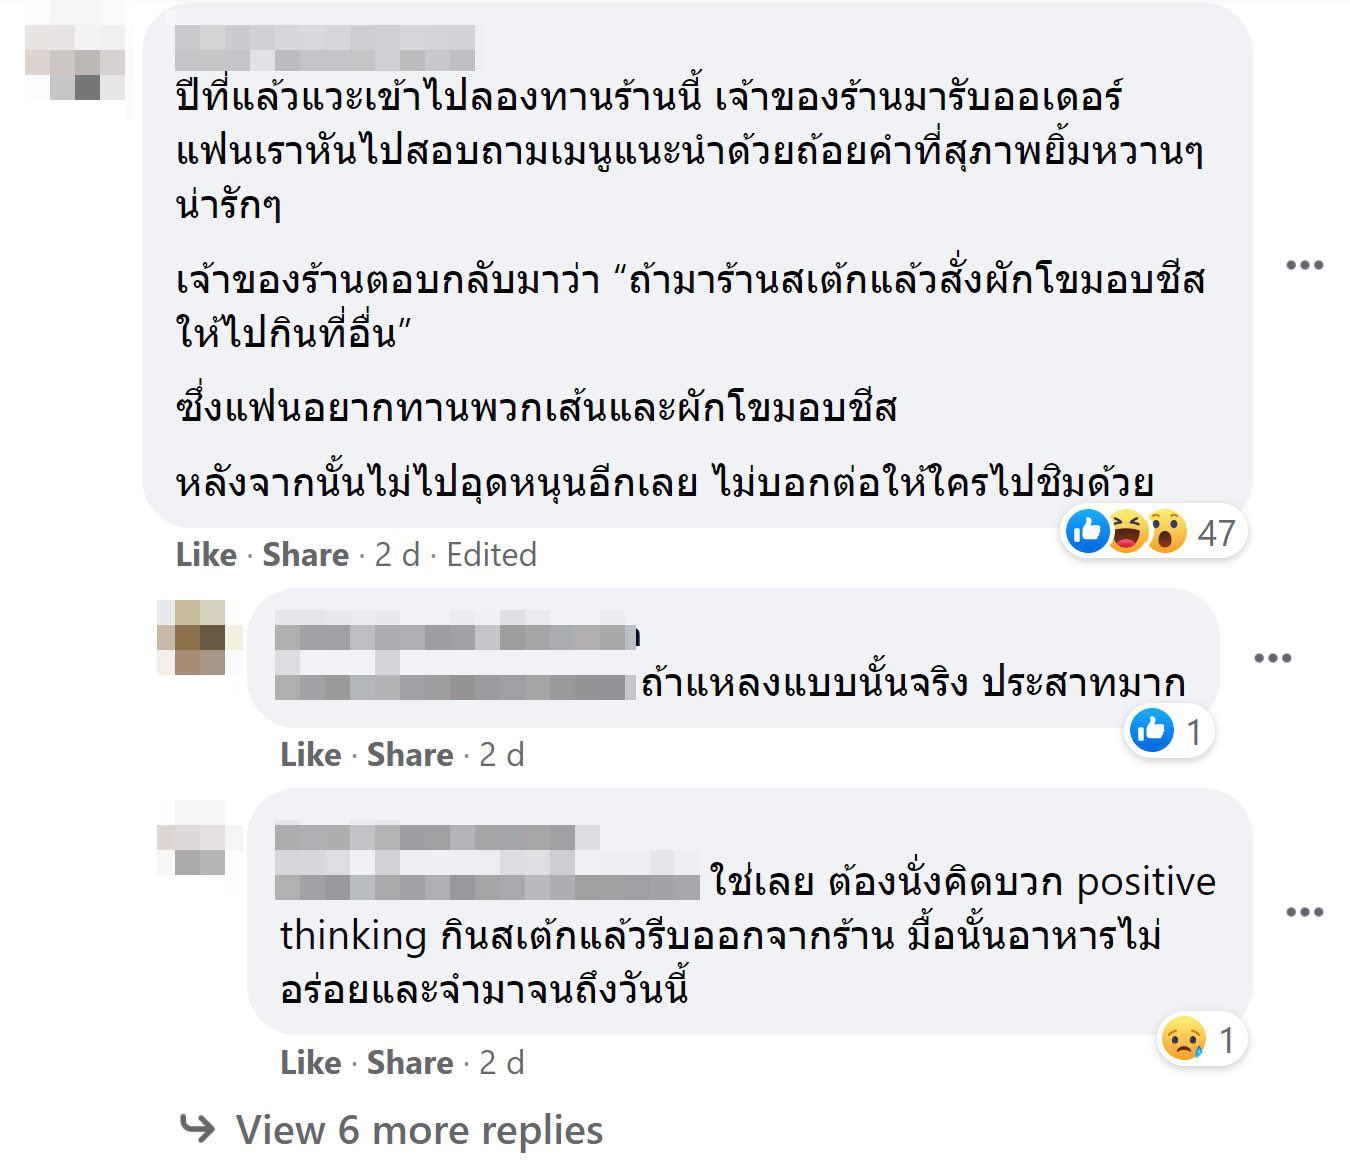This screenshot has width=1350, height=1165.
Task: Click the laughing haha reaction icon beside 47
Action: coord(1129,532)
